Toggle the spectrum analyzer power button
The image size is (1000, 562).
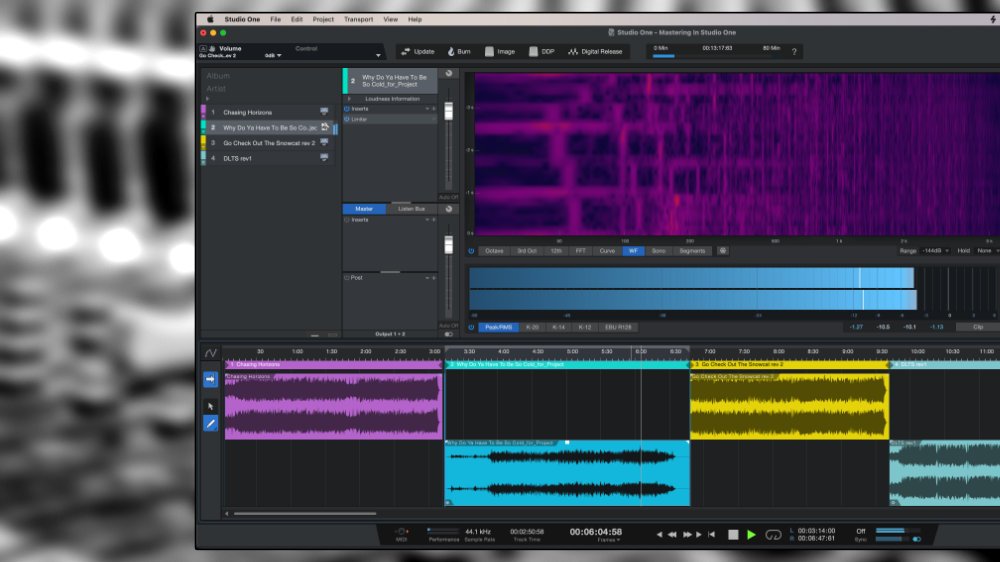tap(471, 251)
